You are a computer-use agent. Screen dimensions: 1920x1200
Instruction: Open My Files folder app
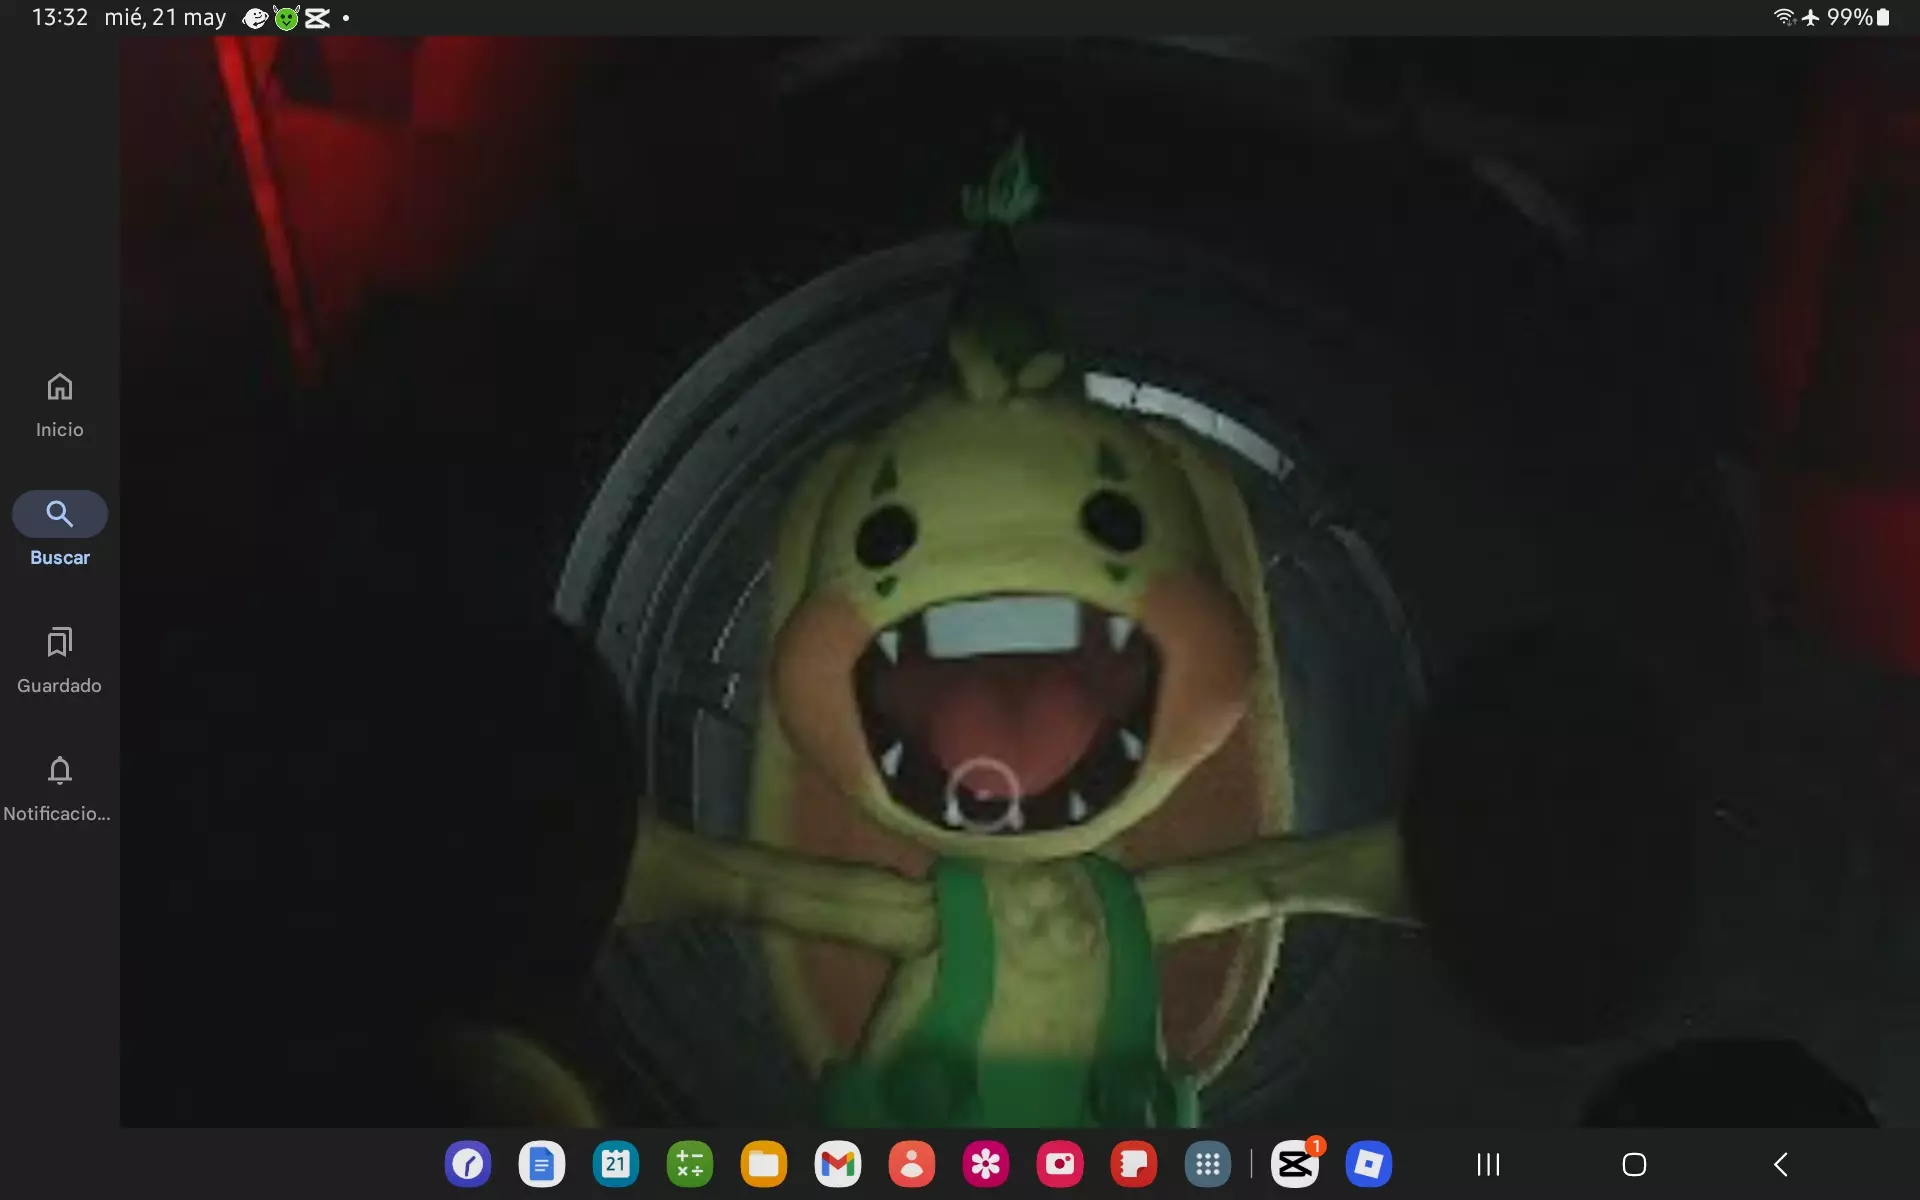pos(764,1164)
